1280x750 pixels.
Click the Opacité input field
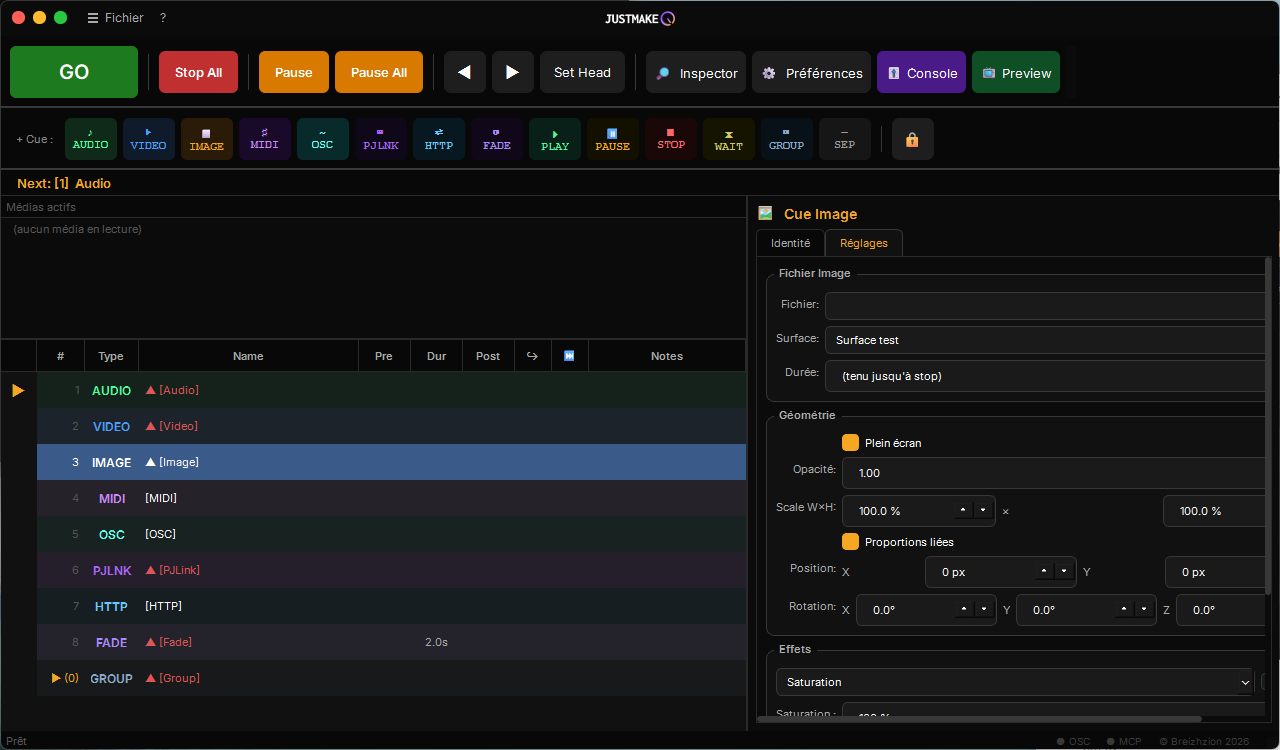[x=1056, y=472]
